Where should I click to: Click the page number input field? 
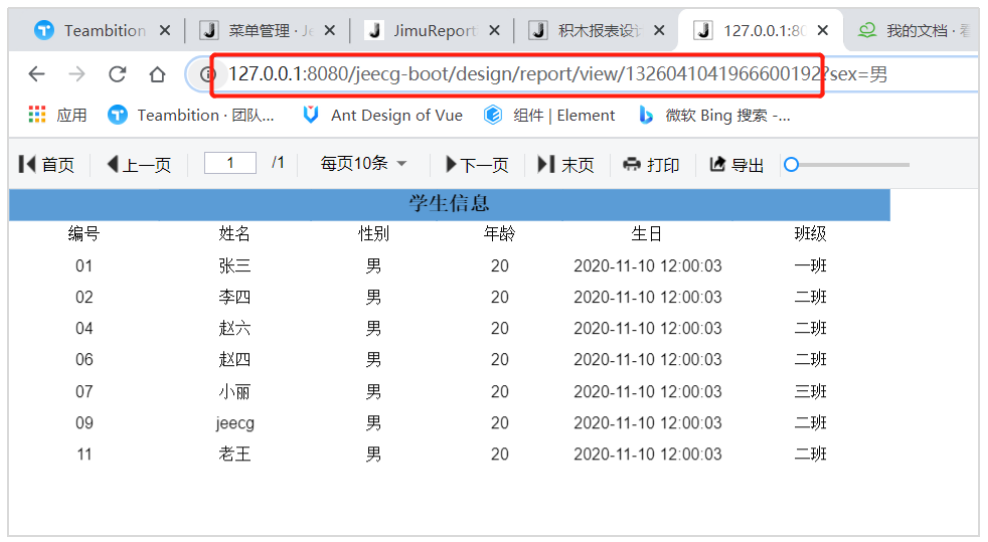230,163
